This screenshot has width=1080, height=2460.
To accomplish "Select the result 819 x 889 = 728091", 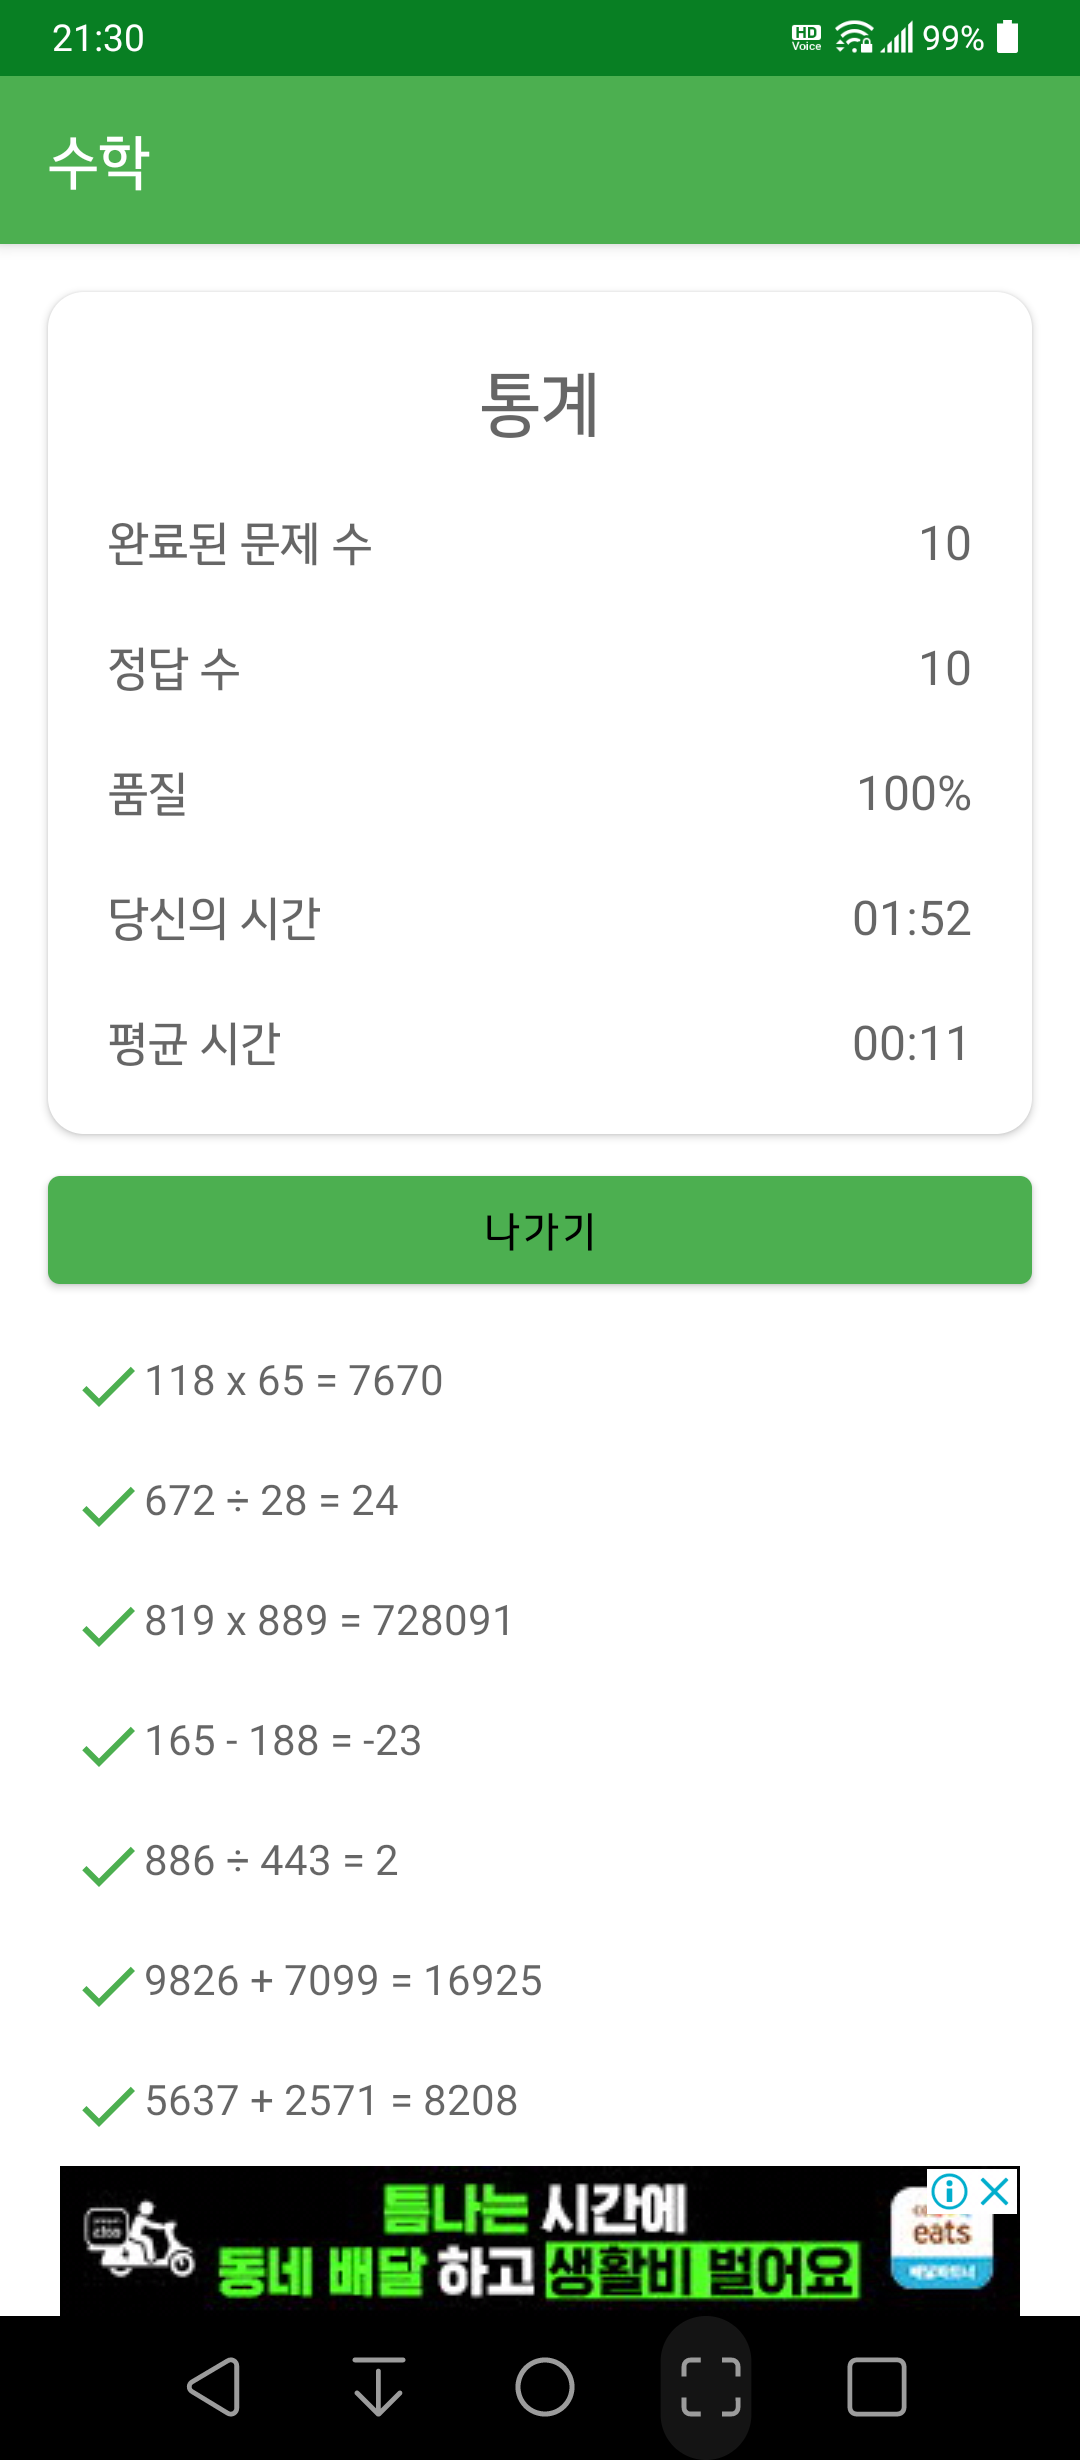I will tap(329, 1621).
